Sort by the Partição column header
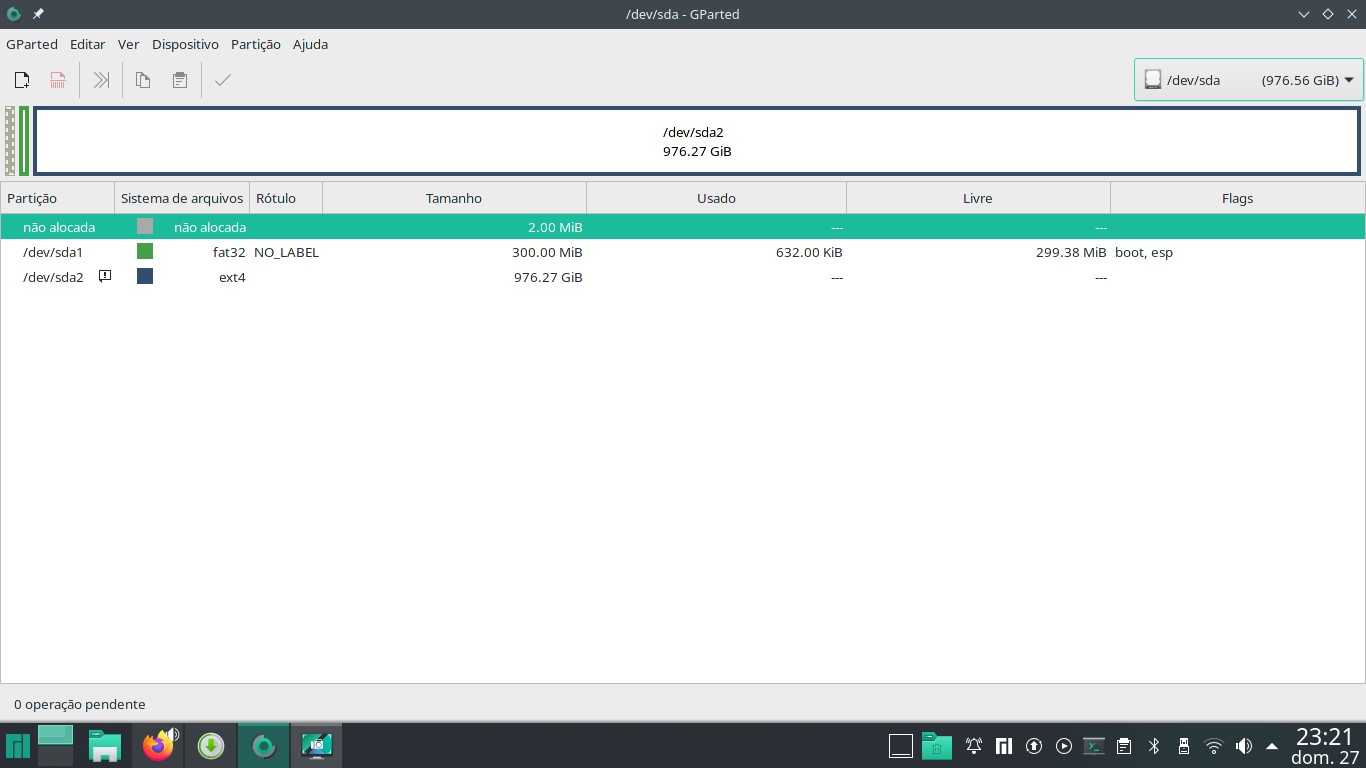Screen dimensions: 1366x768 [x=58, y=198]
